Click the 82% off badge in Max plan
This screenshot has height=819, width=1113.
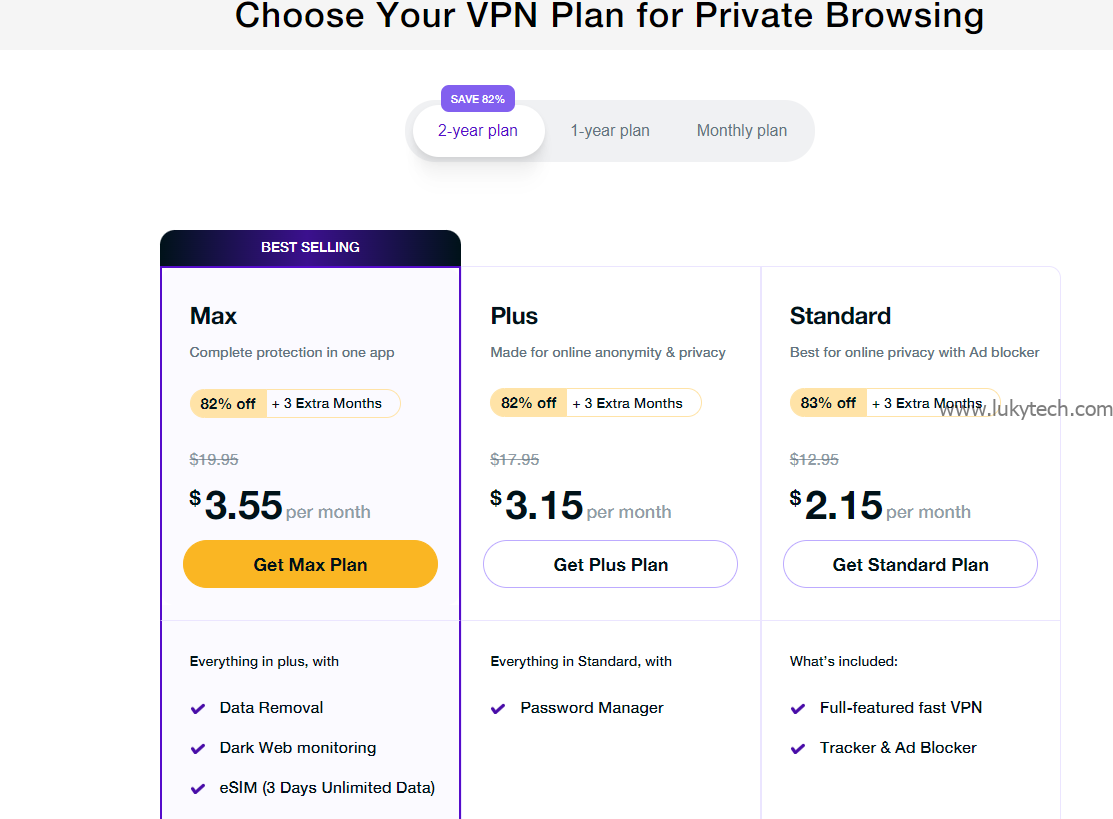pos(228,404)
